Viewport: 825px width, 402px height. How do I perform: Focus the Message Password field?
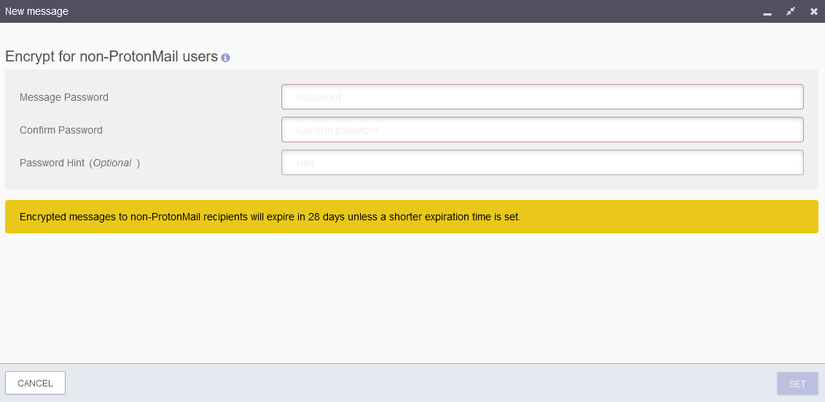coord(542,97)
